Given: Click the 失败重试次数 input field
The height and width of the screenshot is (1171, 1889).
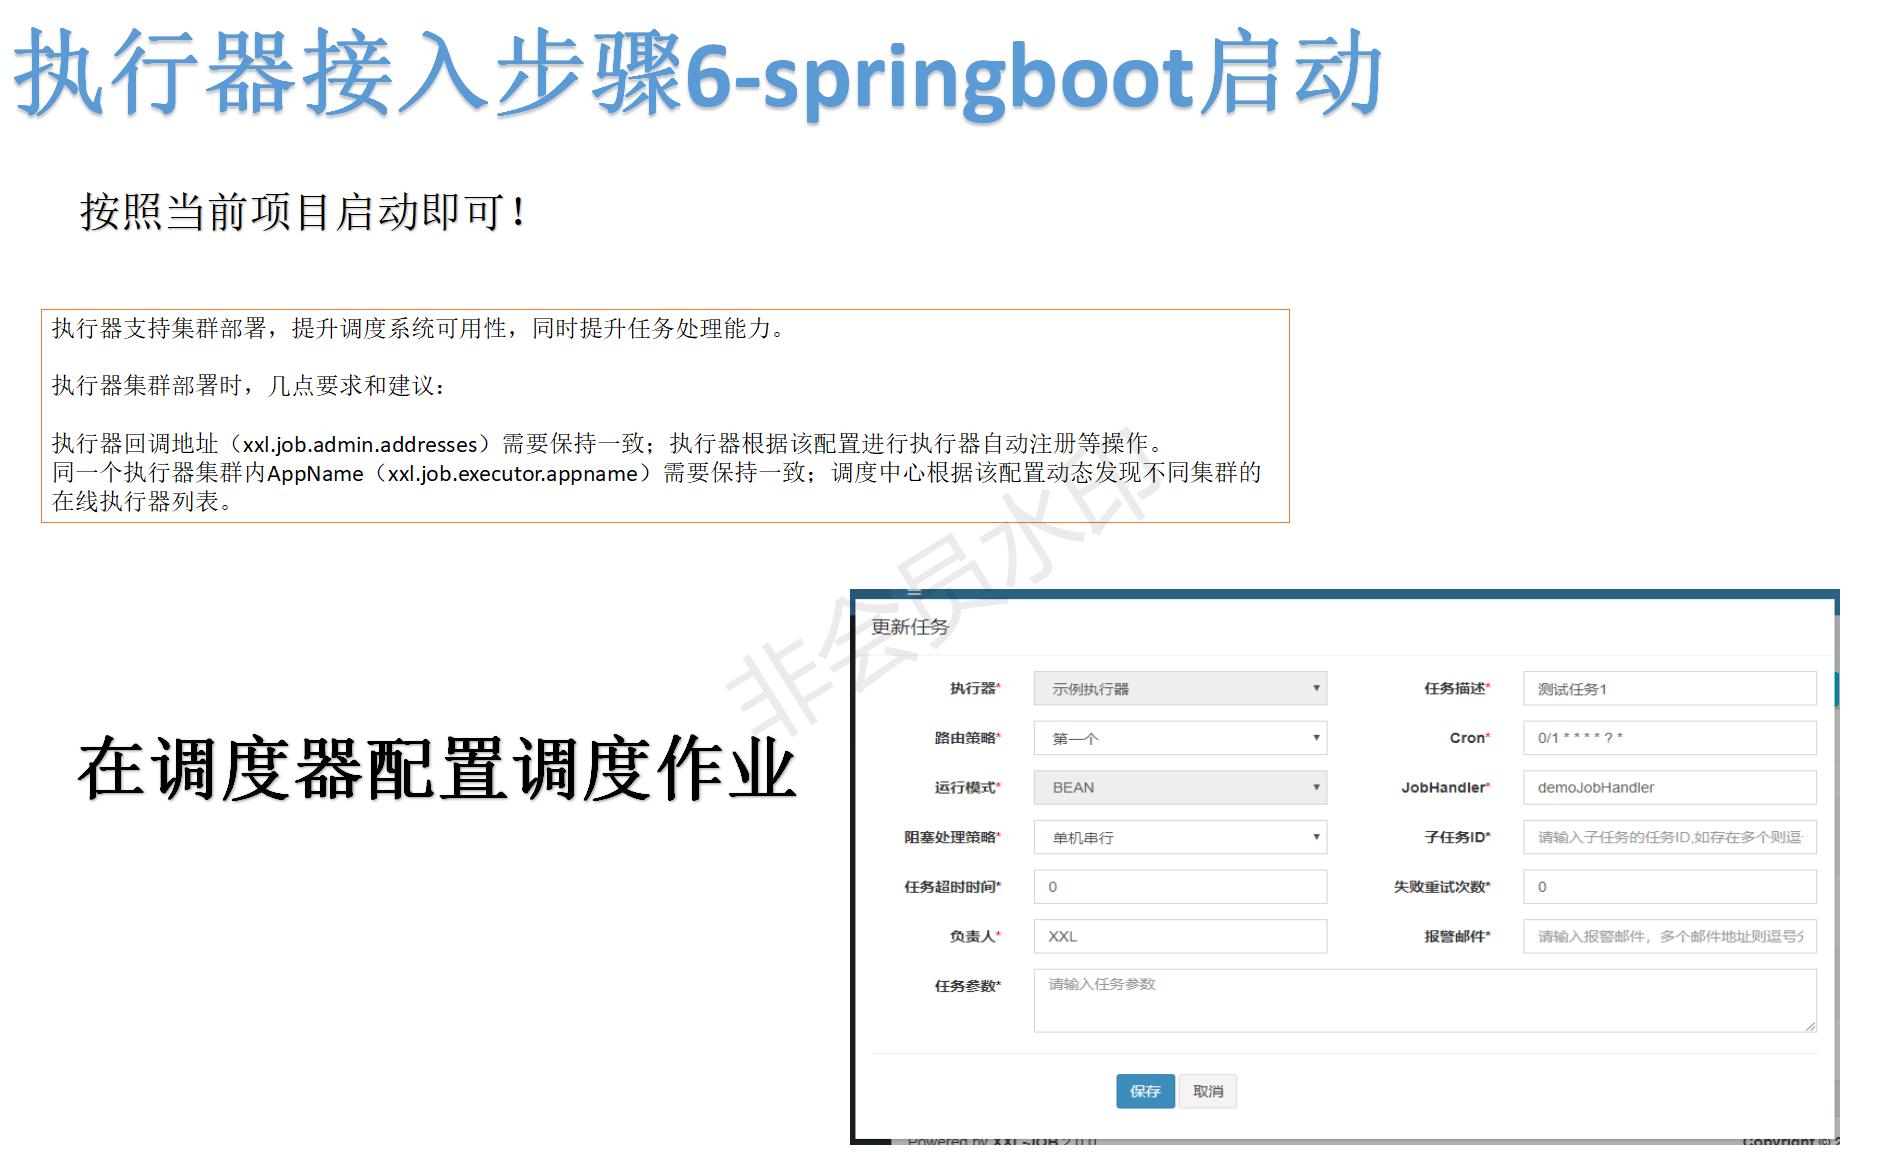Looking at the screenshot, I should (x=1669, y=887).
